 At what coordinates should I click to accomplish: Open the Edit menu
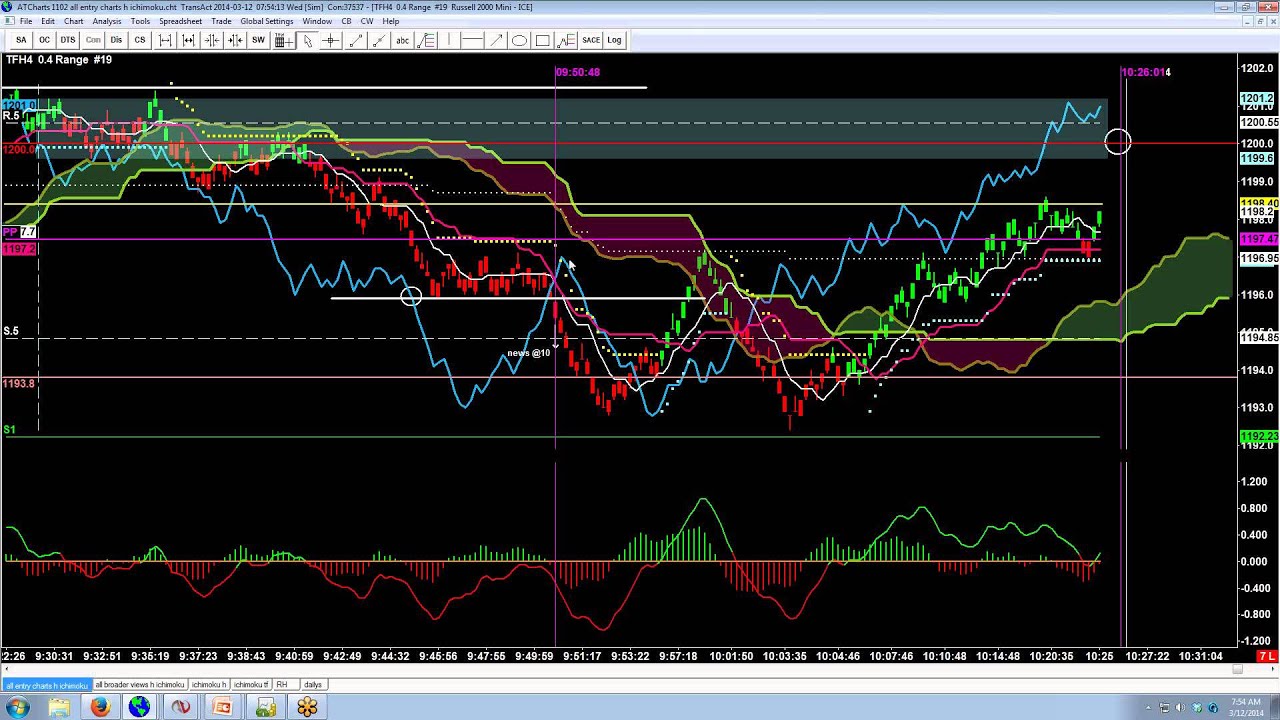click(48, 21)
